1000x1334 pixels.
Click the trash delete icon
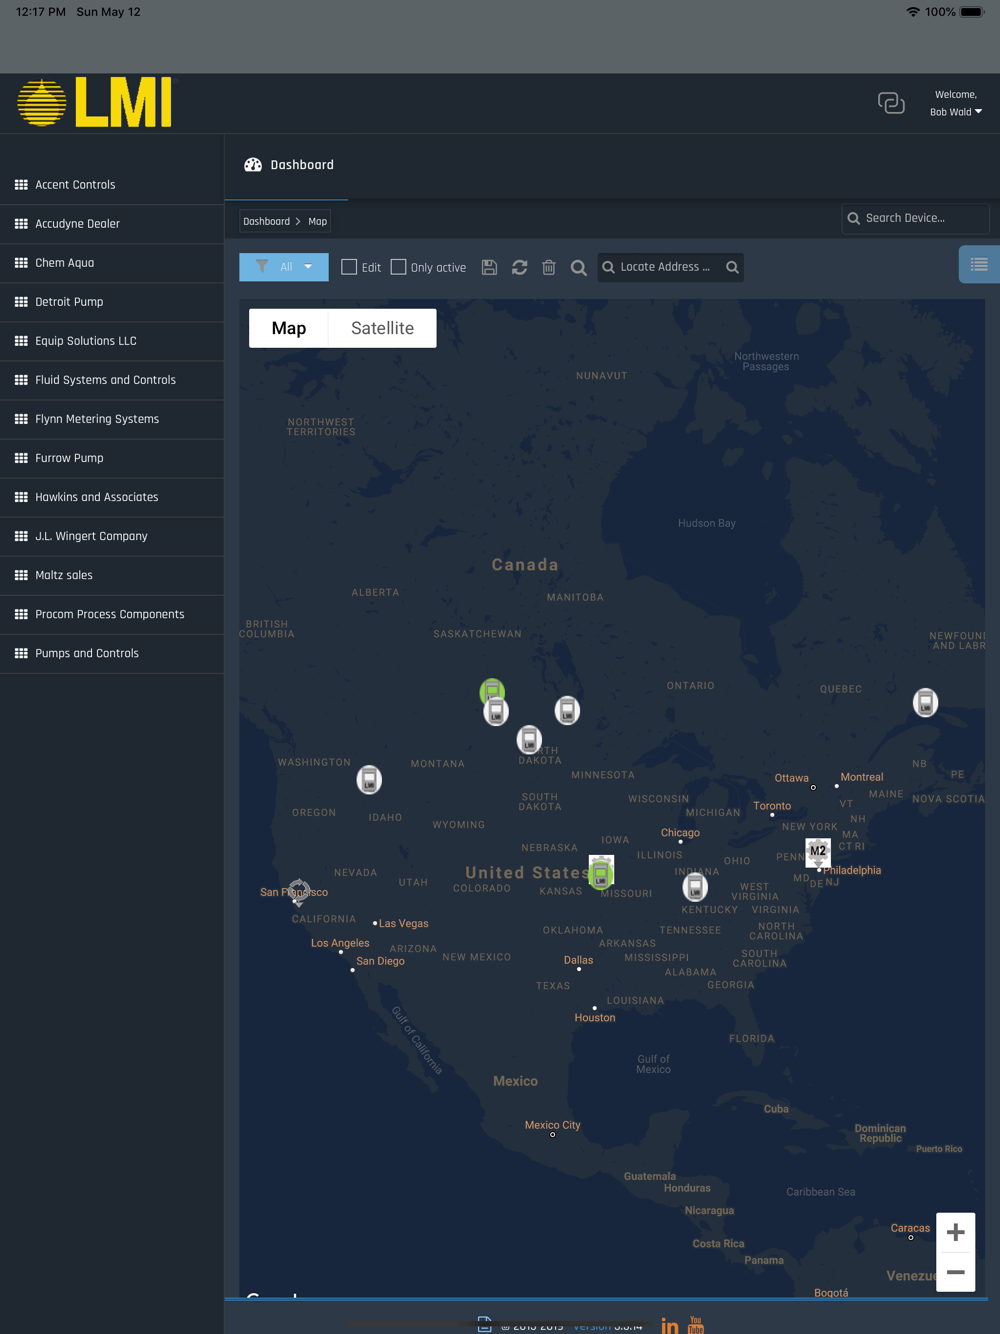point(549,267)
